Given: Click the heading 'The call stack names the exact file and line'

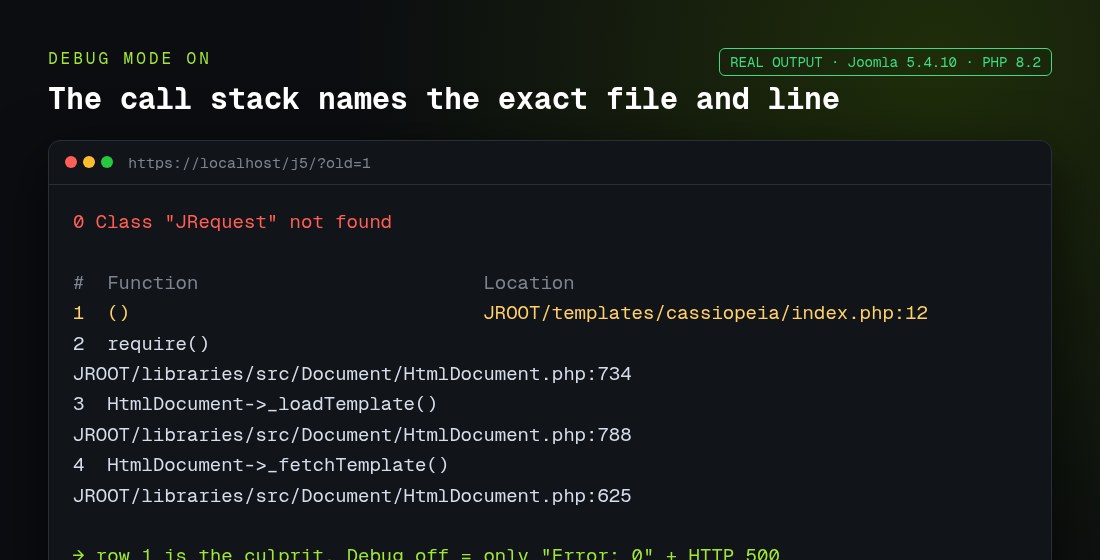Looking at the screenshot, I should pos(443,99).
